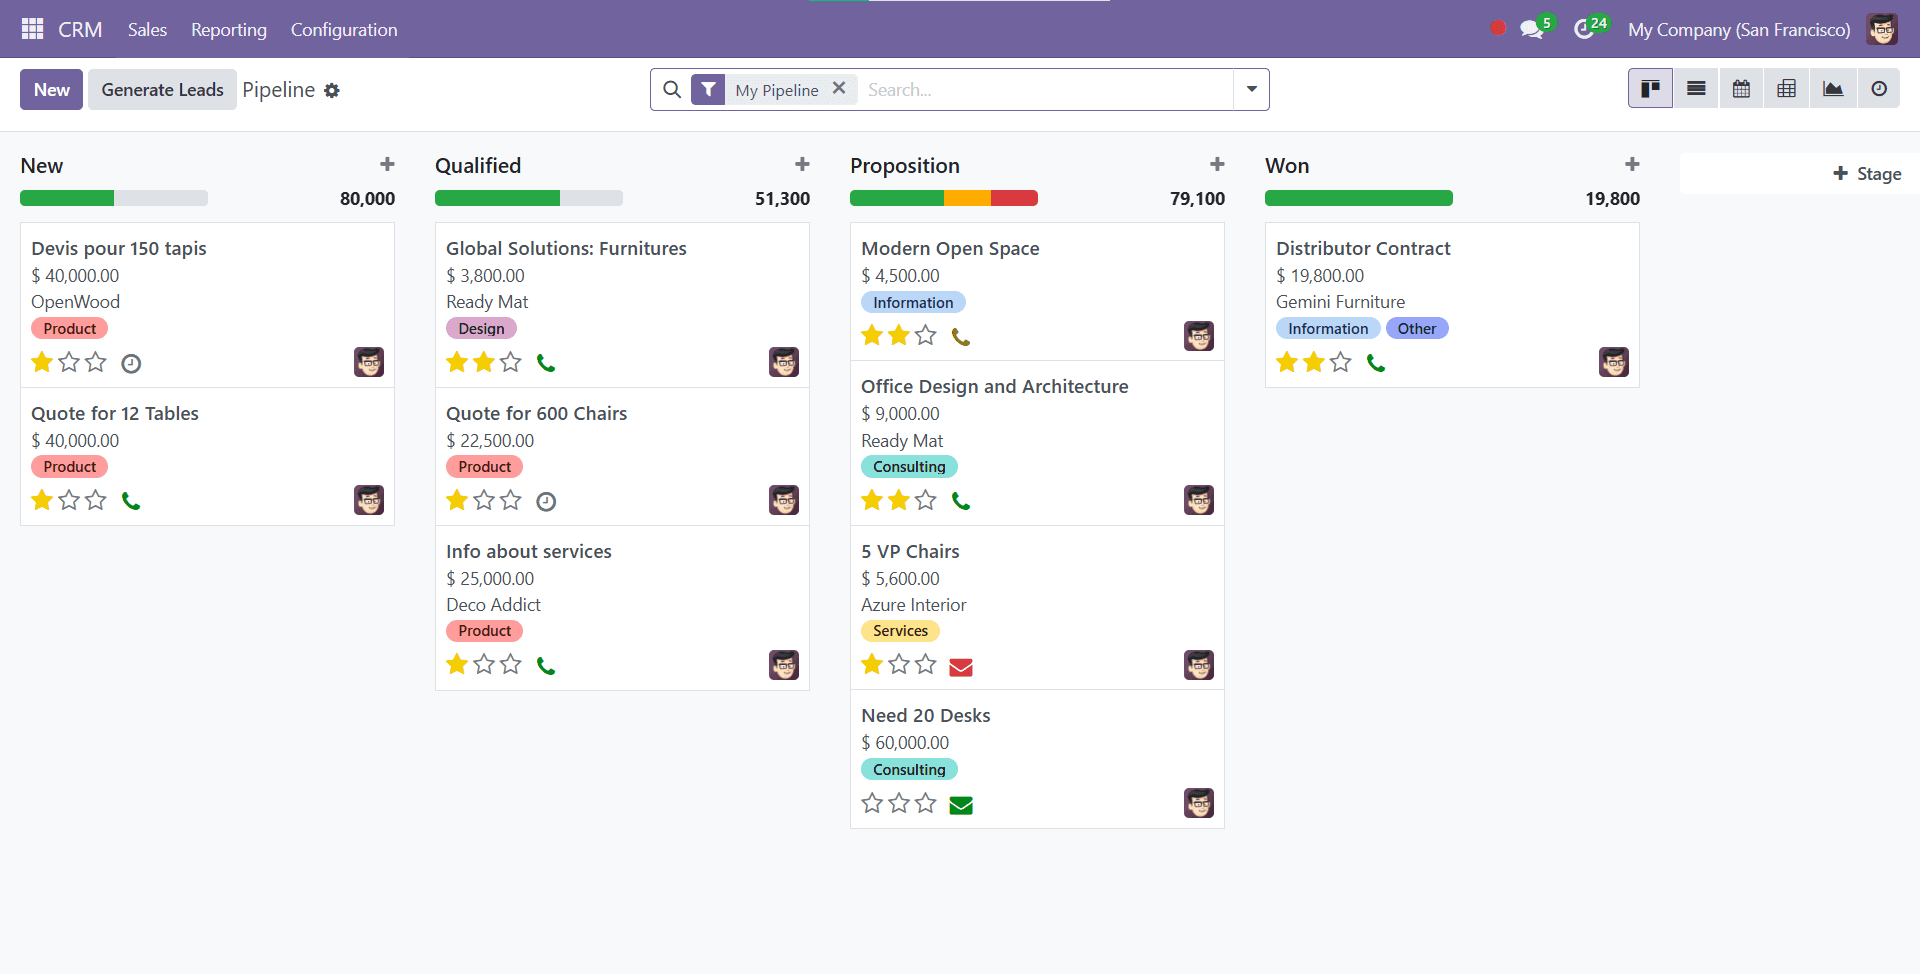The width and height of the screenshot is (1920, 974).
Task: Open the email activity icon on 5 VP Chairs
Action: (x=961, y=666)
